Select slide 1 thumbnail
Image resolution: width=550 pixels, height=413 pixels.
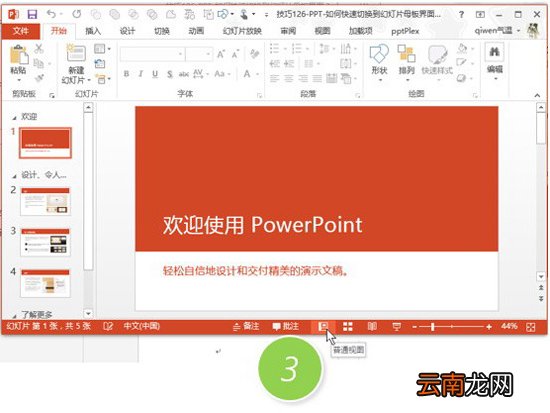pyautogui.click(x=45, y=143)
